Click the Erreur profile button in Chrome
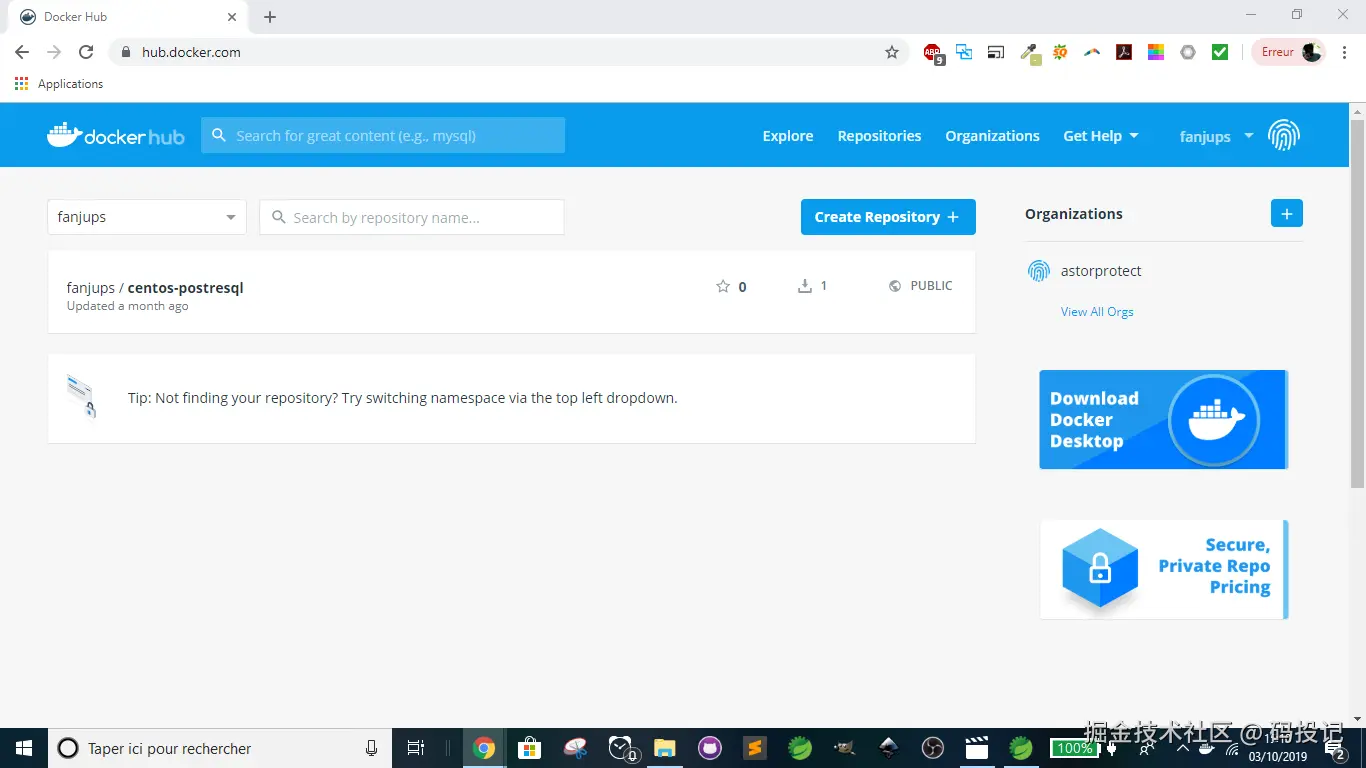 1290,52
